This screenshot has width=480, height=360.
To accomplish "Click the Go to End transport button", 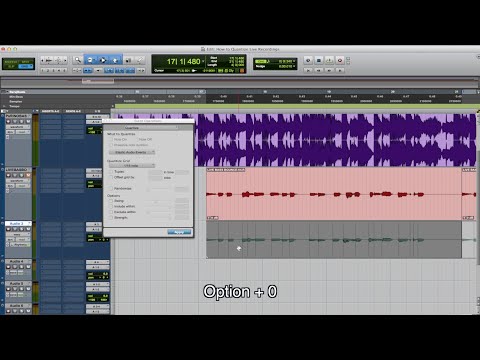I will (340, 70).
